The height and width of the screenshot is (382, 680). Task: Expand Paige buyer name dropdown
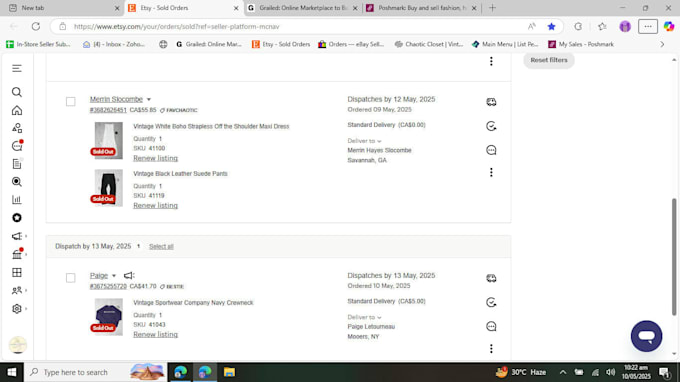tap(114, 276)
